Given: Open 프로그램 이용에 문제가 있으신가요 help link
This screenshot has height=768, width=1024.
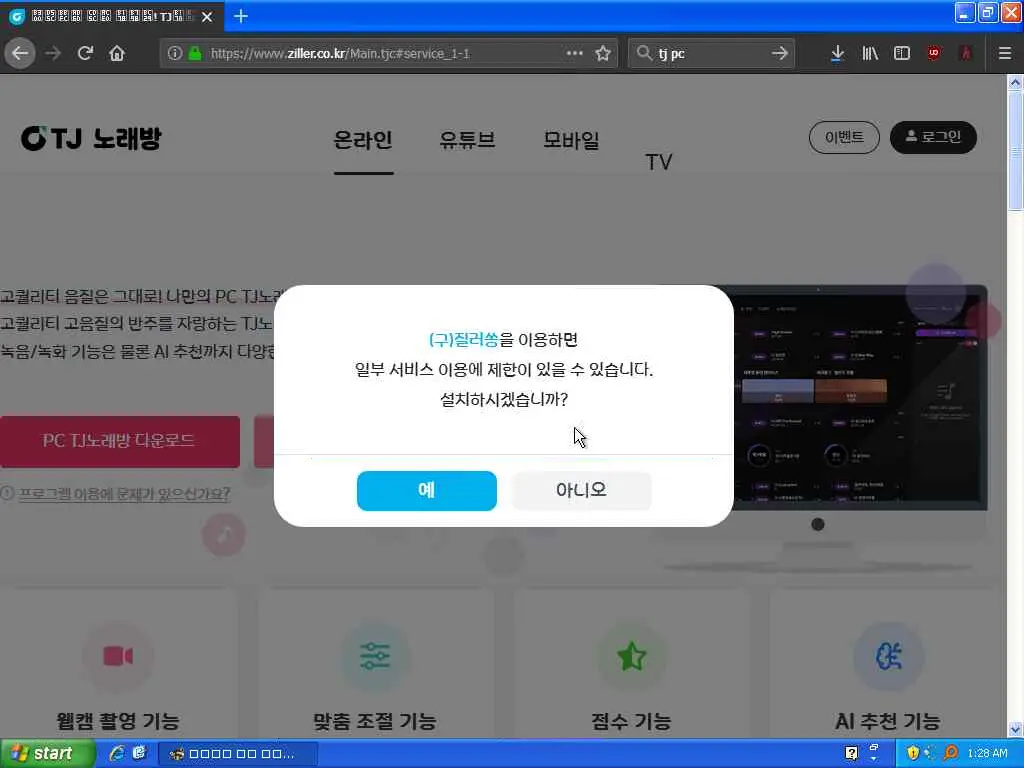Looking at the screenshot, I should (124, 494).
